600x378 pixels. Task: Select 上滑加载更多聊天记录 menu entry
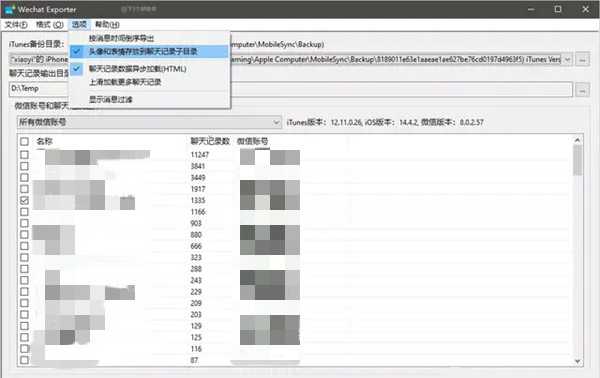(x=150, y=82)
